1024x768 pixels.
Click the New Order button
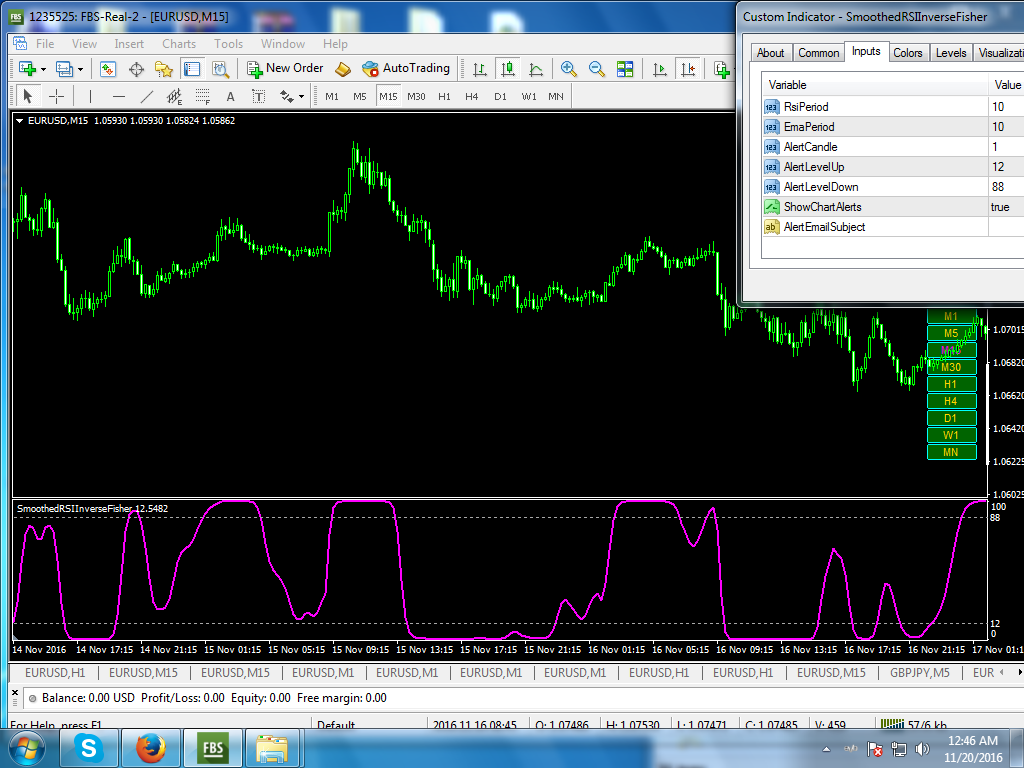[x=285, y=69]
